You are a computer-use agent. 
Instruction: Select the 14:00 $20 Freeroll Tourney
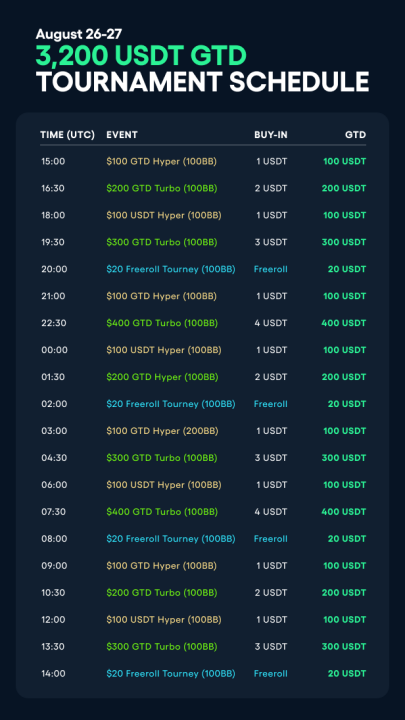(170, 674)
